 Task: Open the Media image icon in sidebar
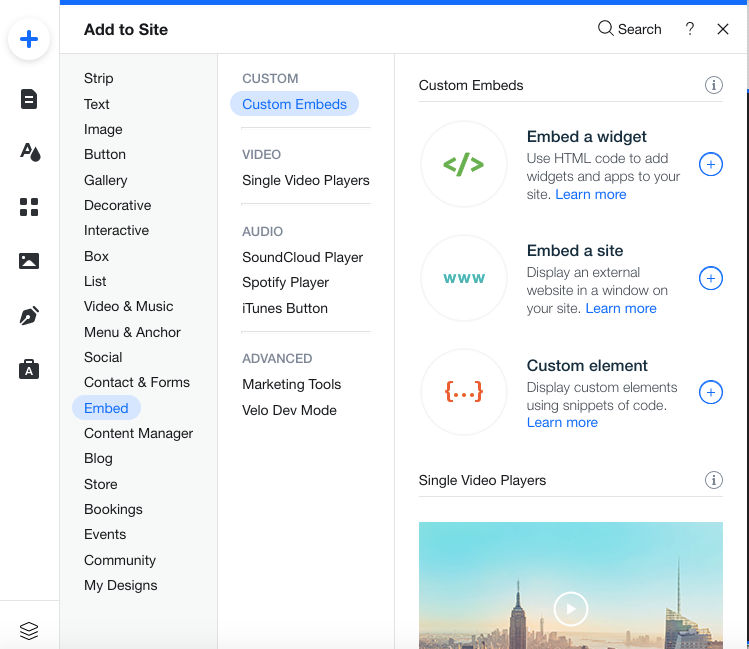tap(29, 261)
